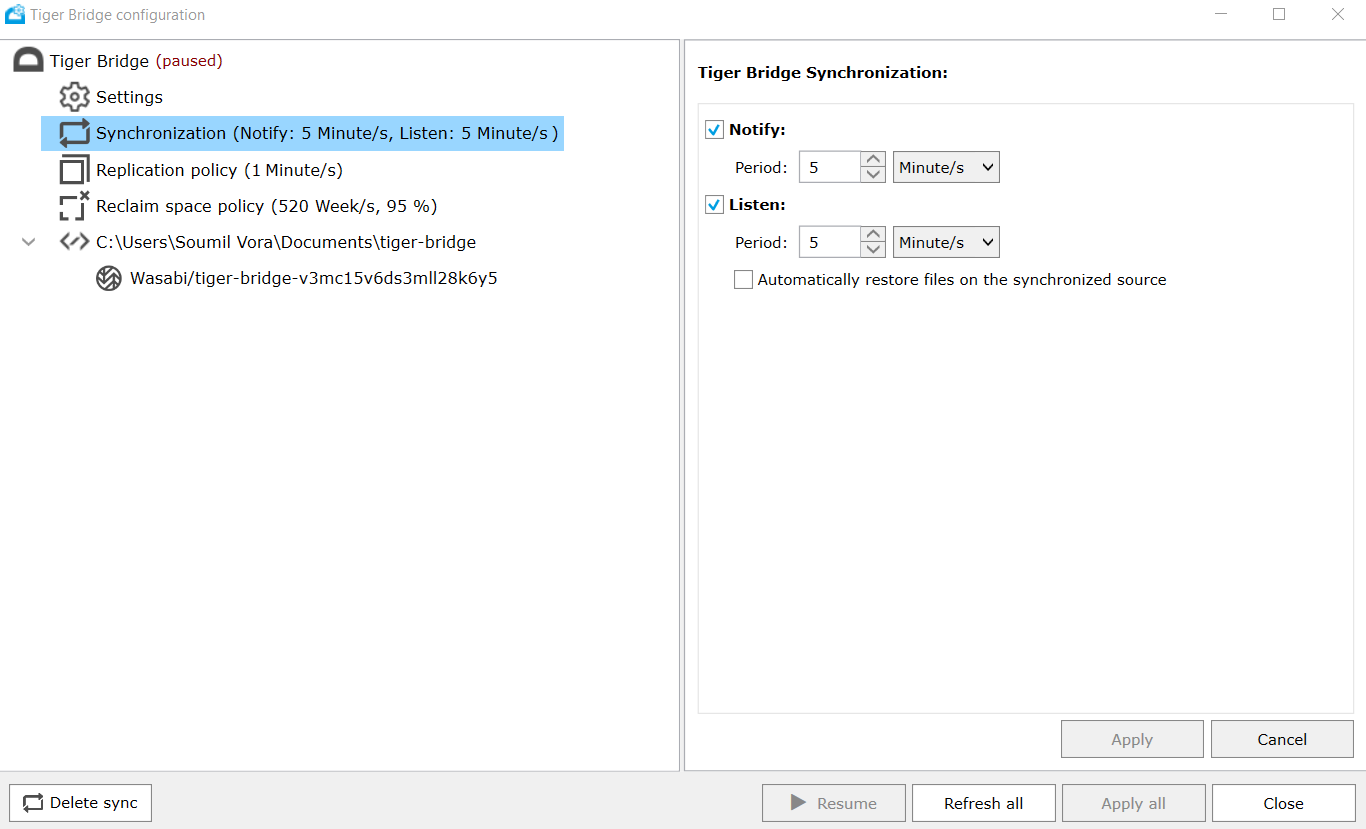The width and height of the screenshot is (1366, 829).
Task: Click the Cancel button
Action: [x=1282, y=739]
